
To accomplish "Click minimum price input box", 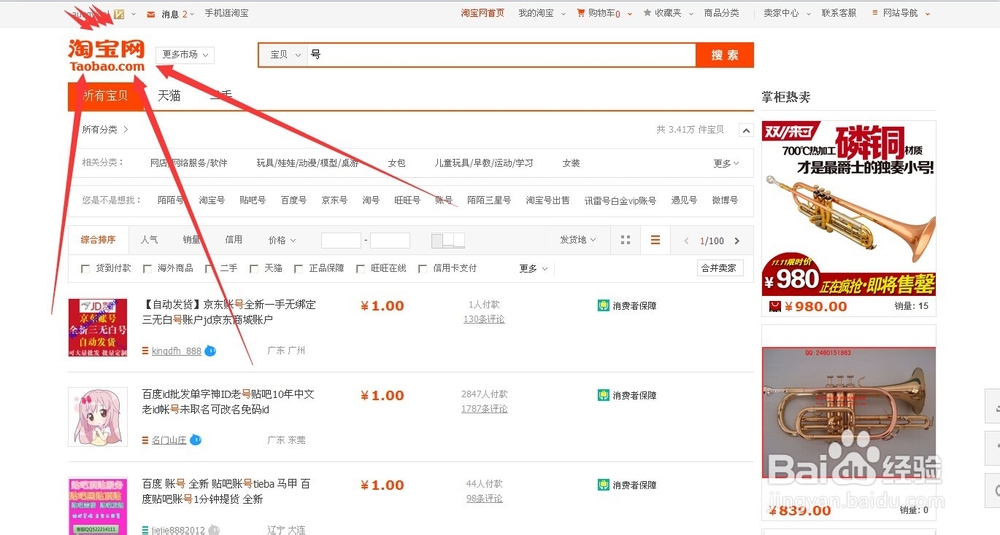I will point(341,240).
